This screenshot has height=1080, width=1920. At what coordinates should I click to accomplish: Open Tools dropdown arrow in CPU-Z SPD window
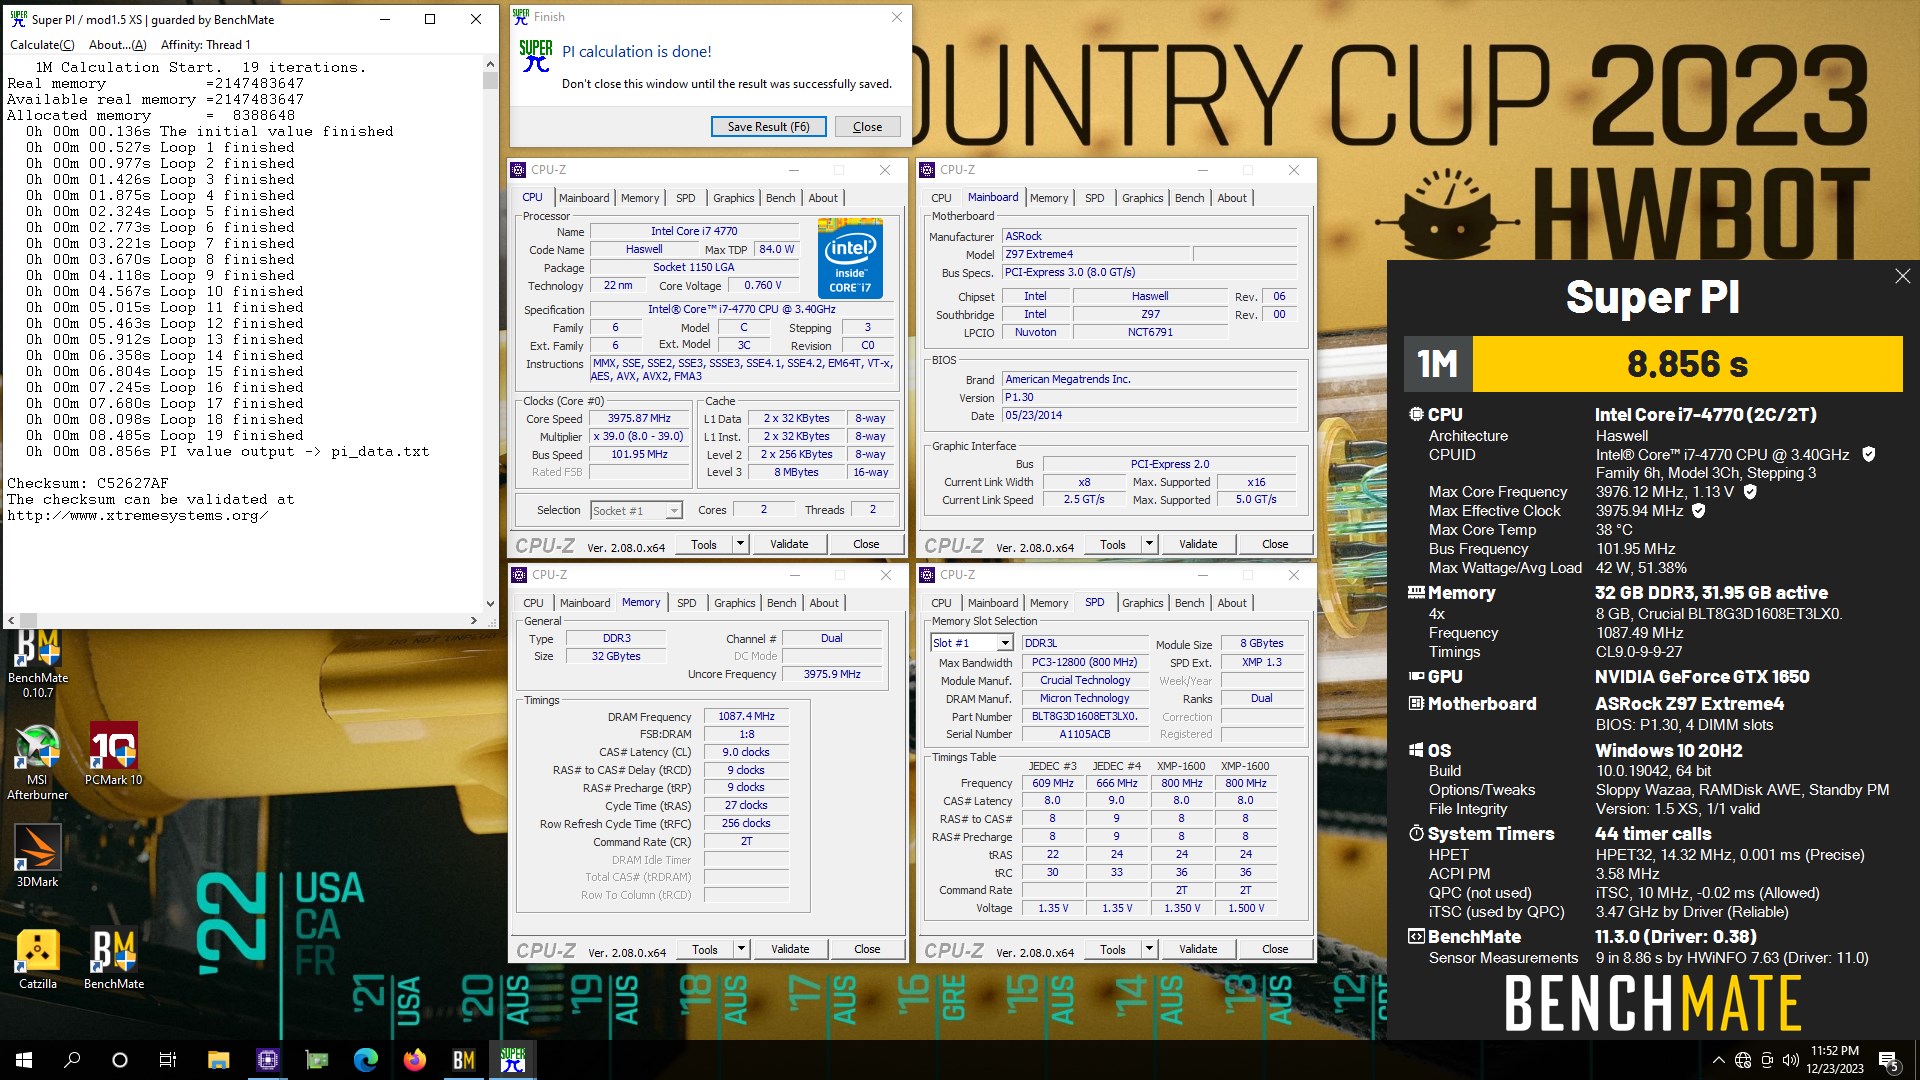[x=1149, y=949]
